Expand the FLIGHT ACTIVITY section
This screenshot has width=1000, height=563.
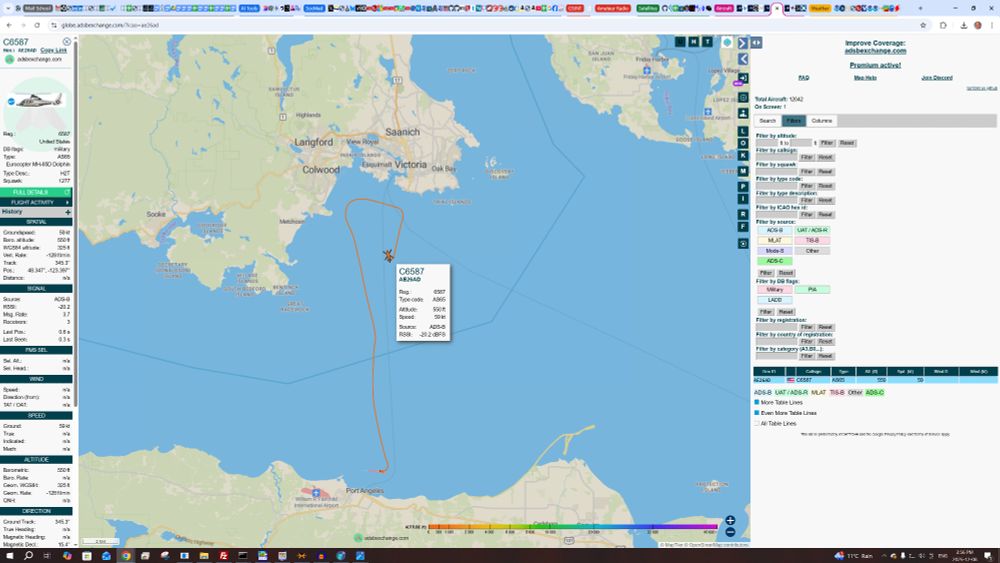tap(36, 202)
